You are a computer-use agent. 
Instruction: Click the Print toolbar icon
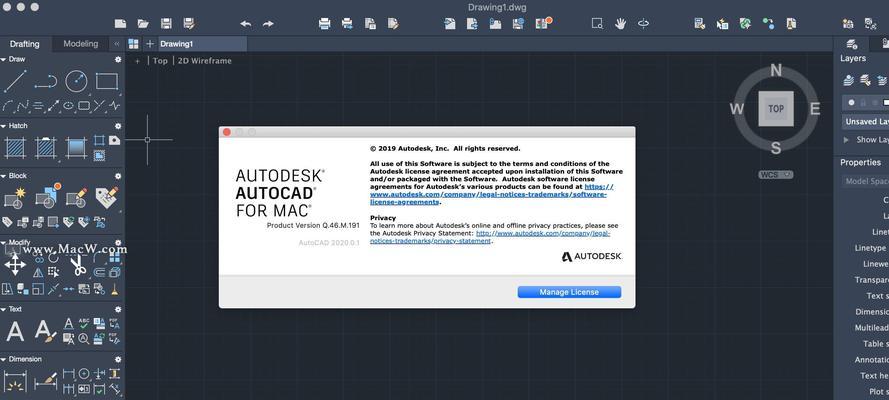pyautogui.click(x=324, y=24)
